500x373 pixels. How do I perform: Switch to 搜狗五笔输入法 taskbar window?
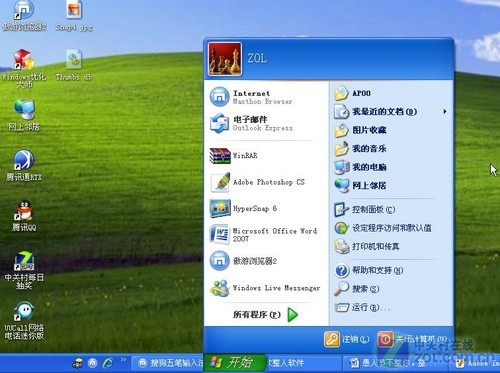click(x=167, y=363)
